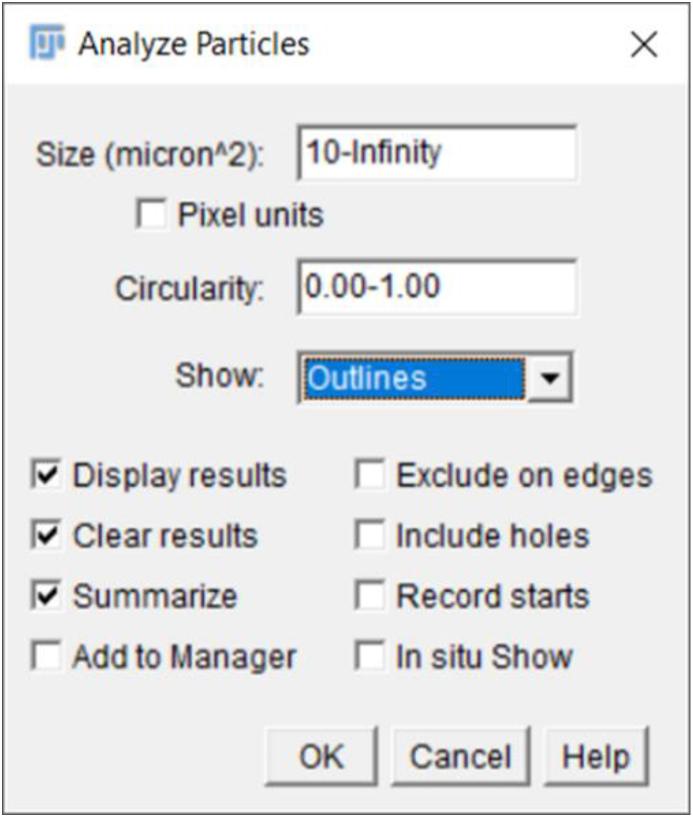Select the Outlines combo box value
Screen dimensions: 693x817
(415, 377)
